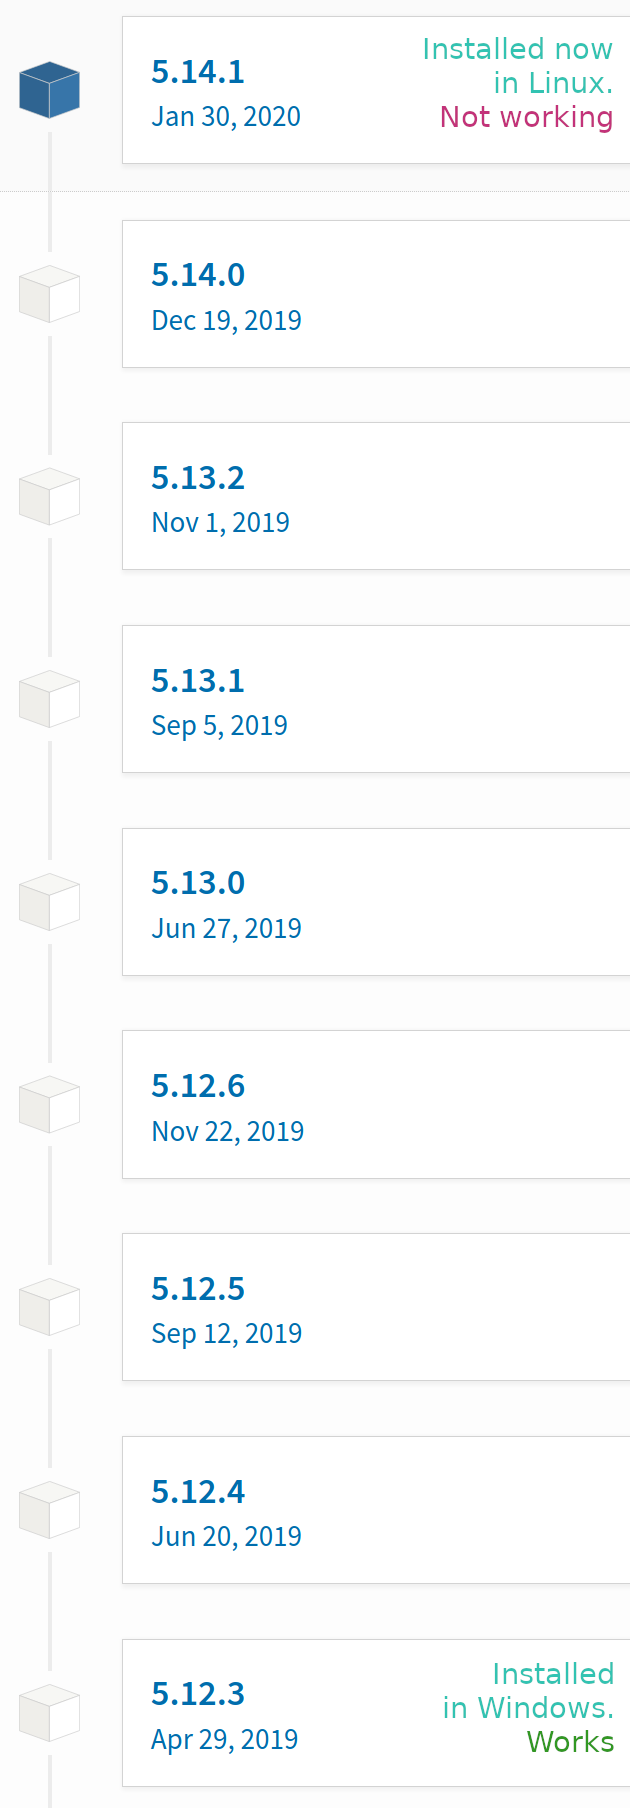
Task: Open version 5.13.1 release page
Action: point(198,681)
